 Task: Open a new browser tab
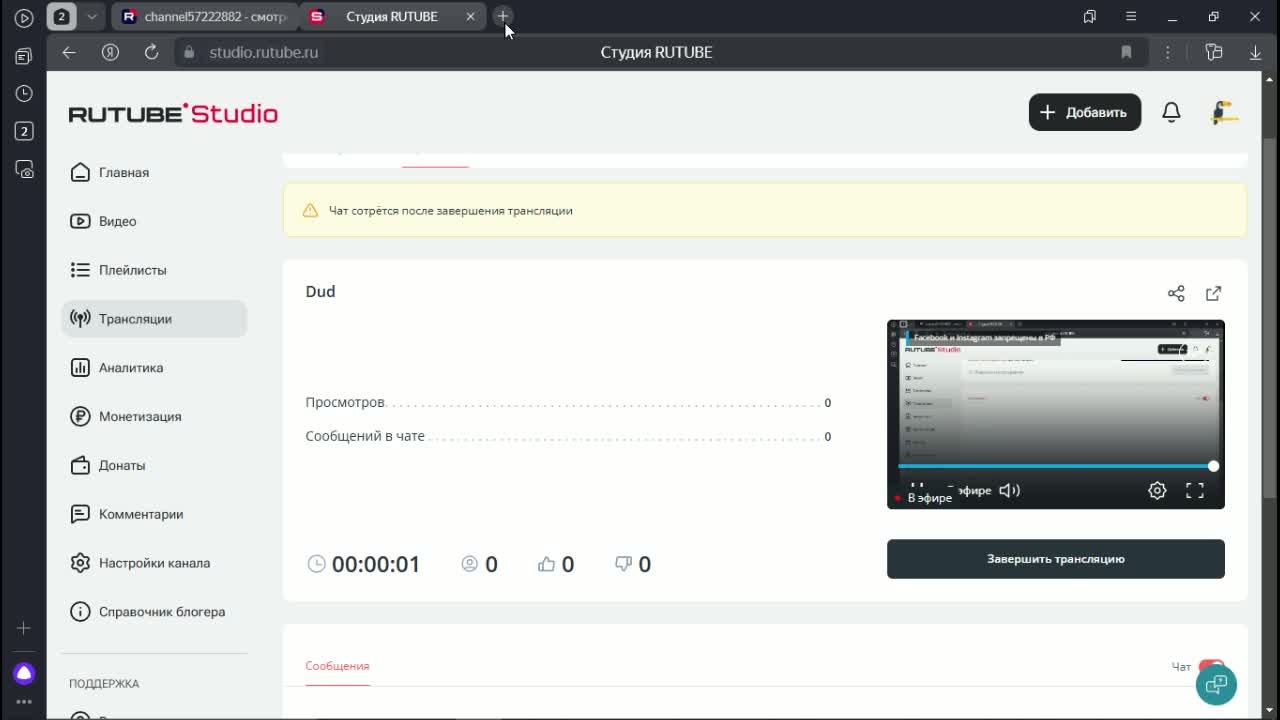coord(503,16)
